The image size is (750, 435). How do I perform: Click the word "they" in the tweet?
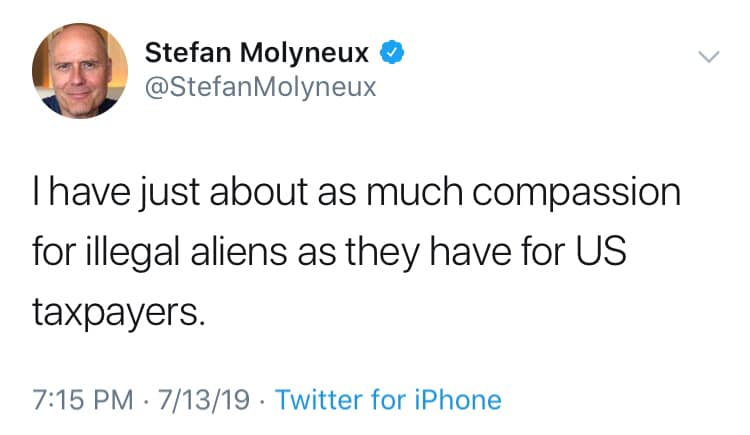[392, 252]
